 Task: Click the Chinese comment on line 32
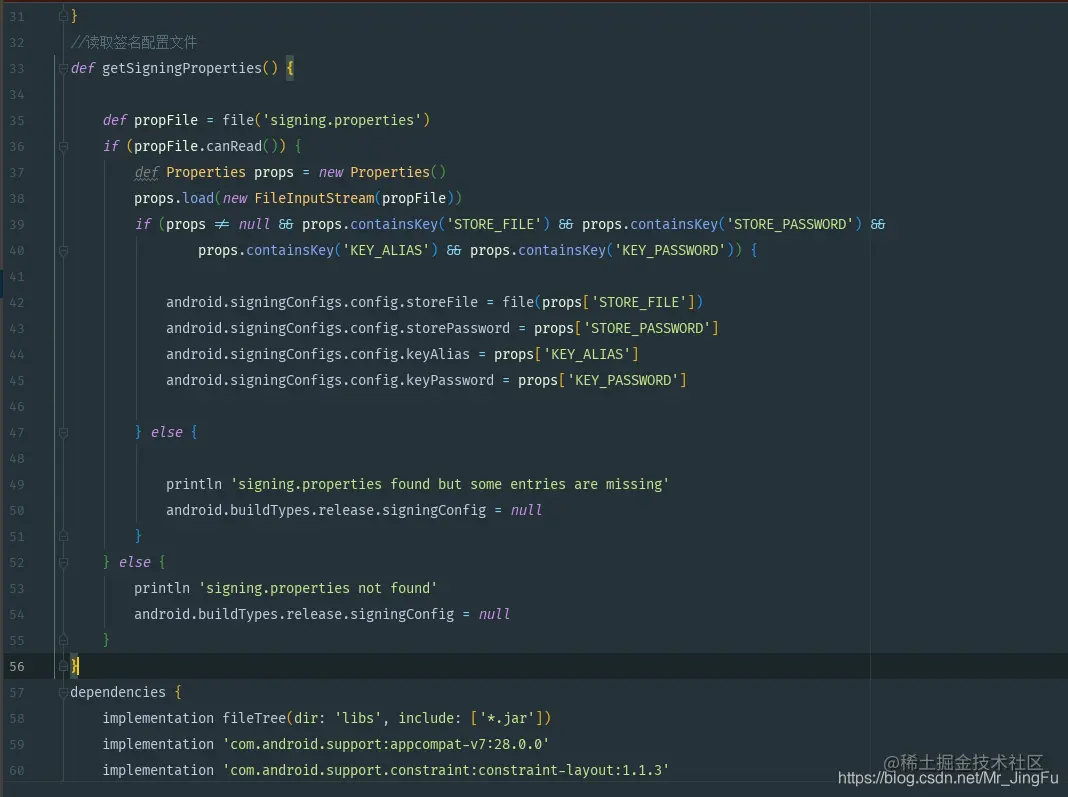134,42
